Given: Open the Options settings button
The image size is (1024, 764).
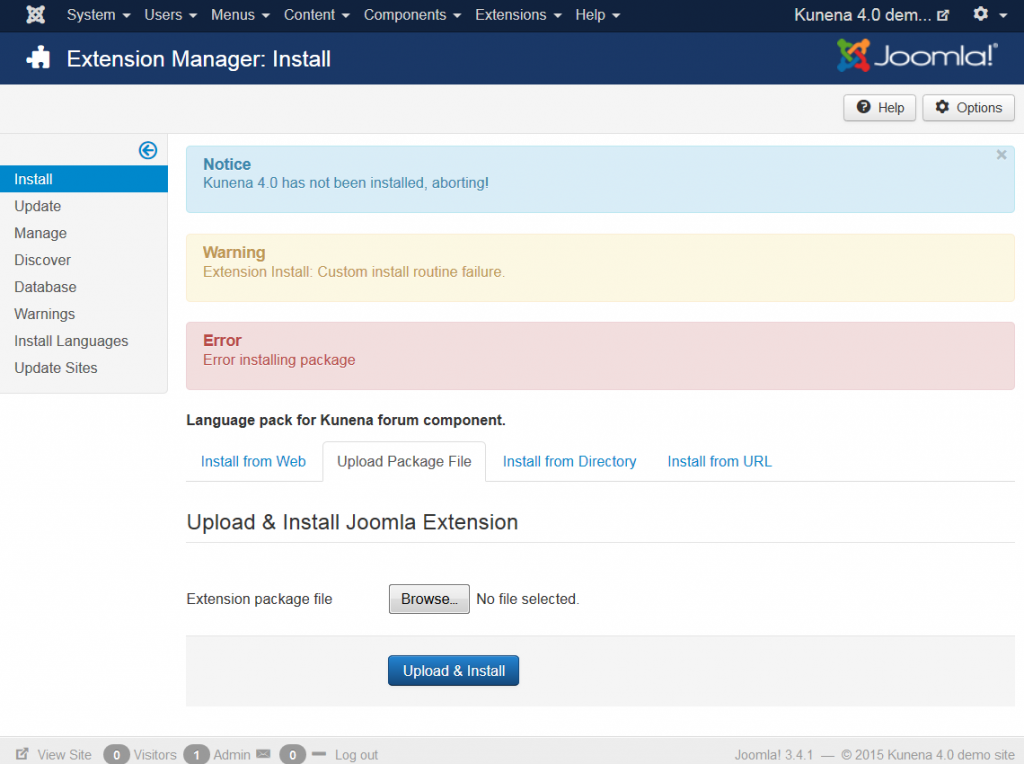Looking at the screenshot, I should pyautogui.click(x=968, y=108).
